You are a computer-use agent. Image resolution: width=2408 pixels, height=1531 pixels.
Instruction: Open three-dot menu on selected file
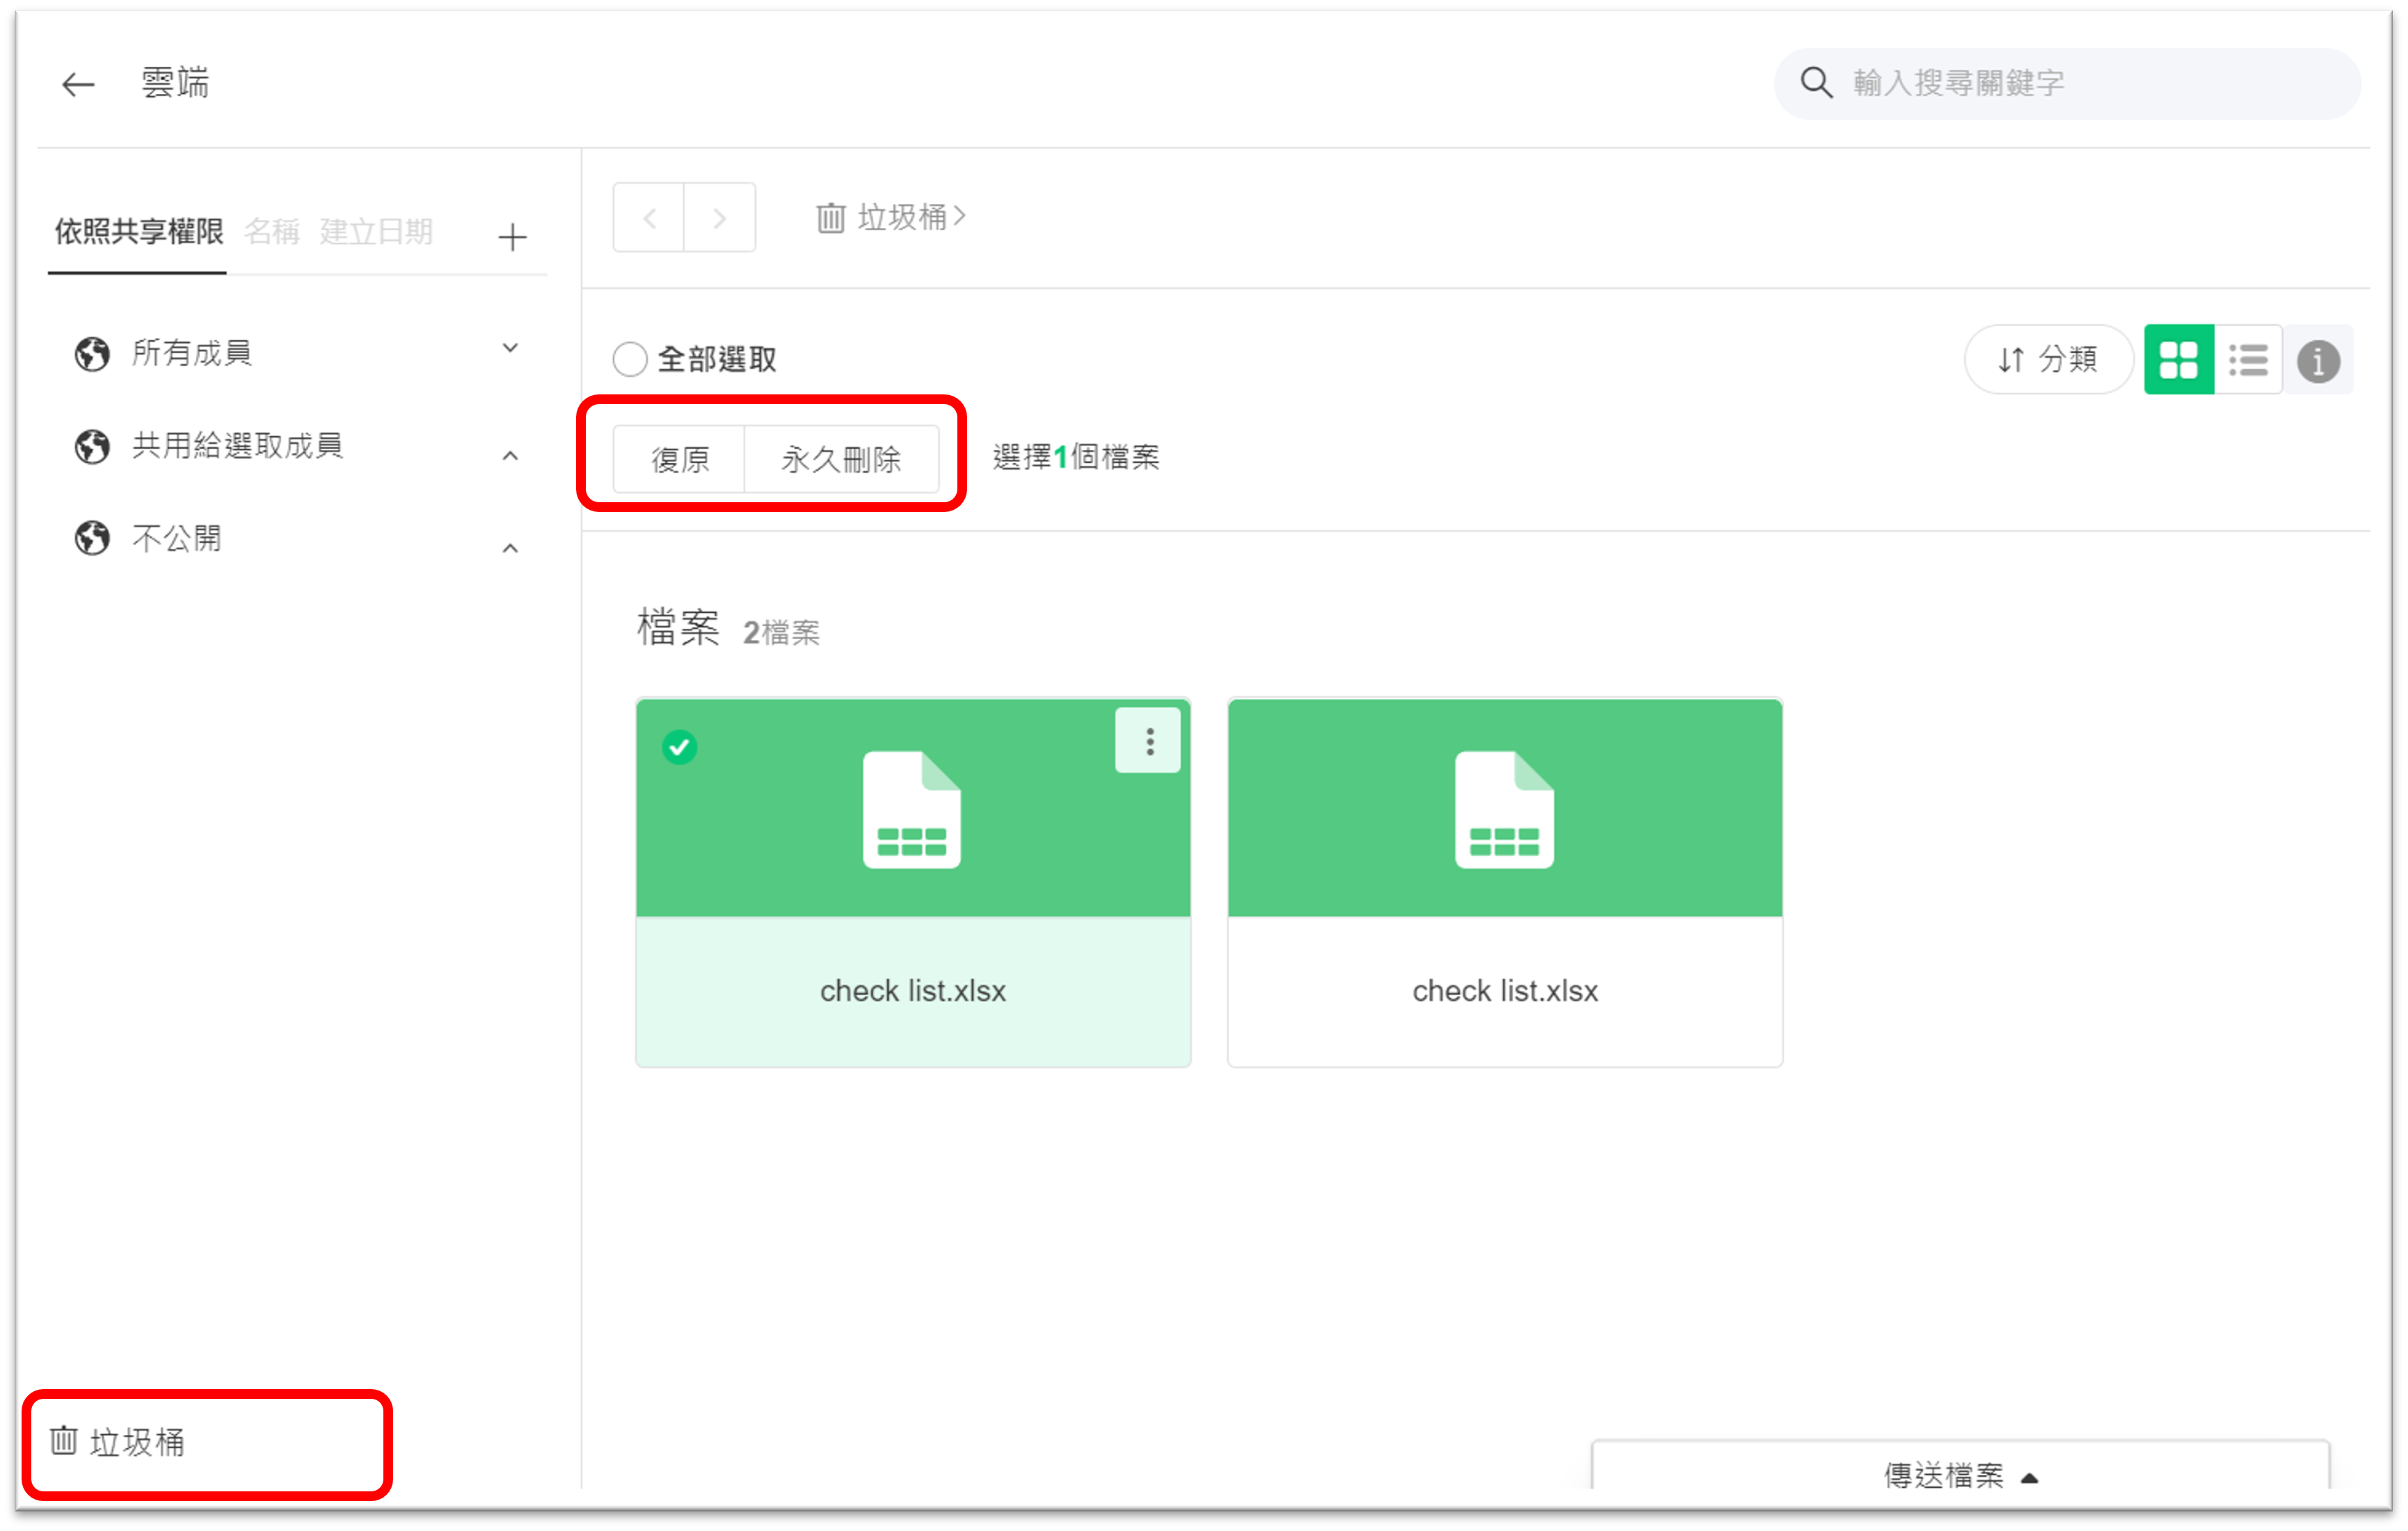click(1149, 741)
